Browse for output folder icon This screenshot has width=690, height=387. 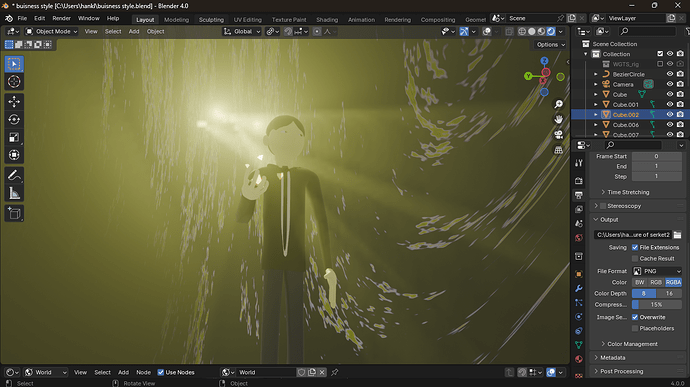tap(677, 235)
